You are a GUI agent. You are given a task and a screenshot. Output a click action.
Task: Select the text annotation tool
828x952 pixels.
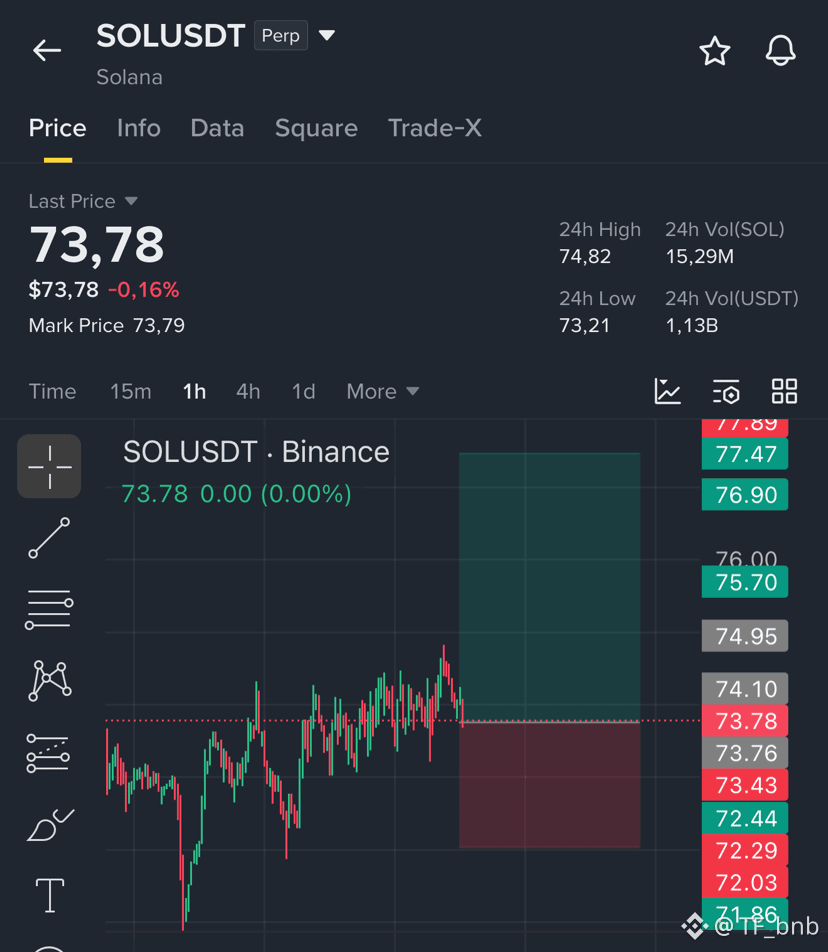click(50, 896)
